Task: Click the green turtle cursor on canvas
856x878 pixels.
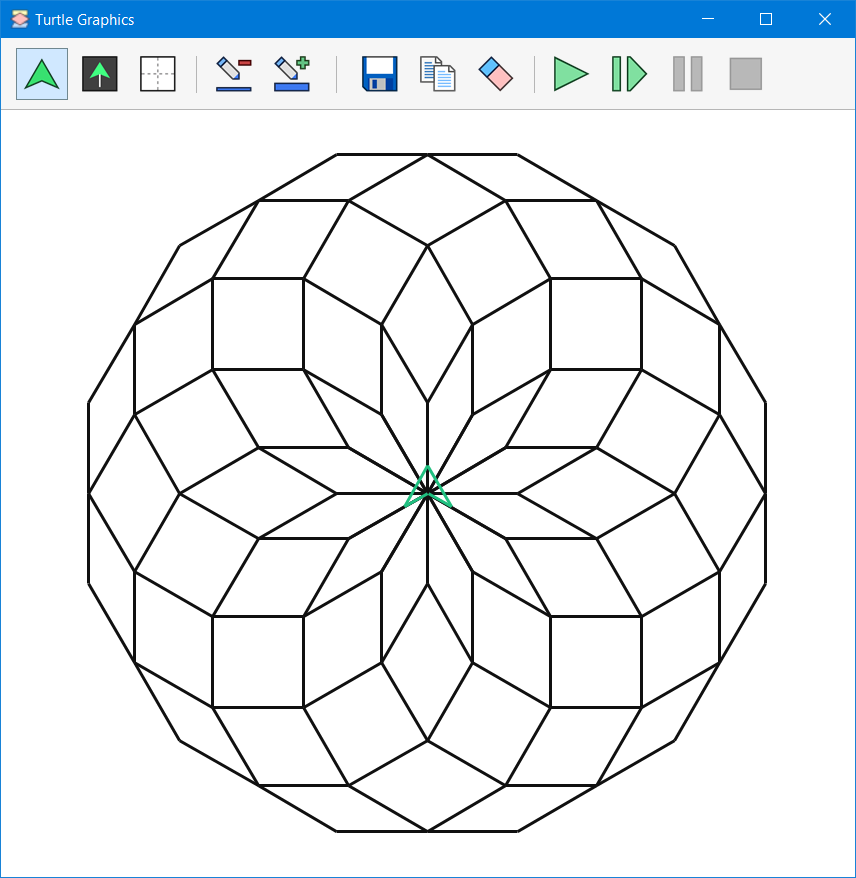Action: (428, 489)
